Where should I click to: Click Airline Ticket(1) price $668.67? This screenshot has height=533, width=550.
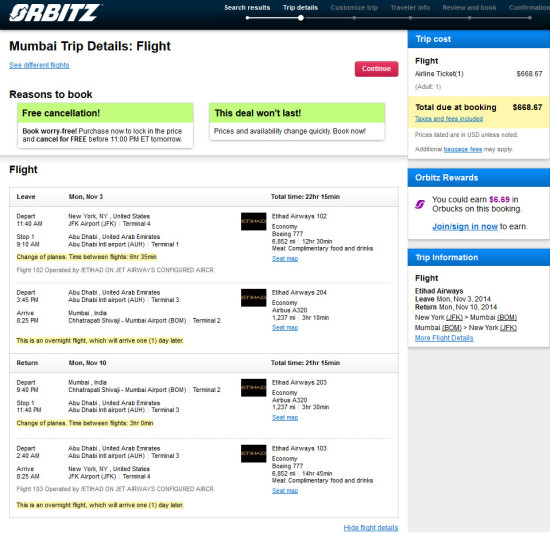529,74
